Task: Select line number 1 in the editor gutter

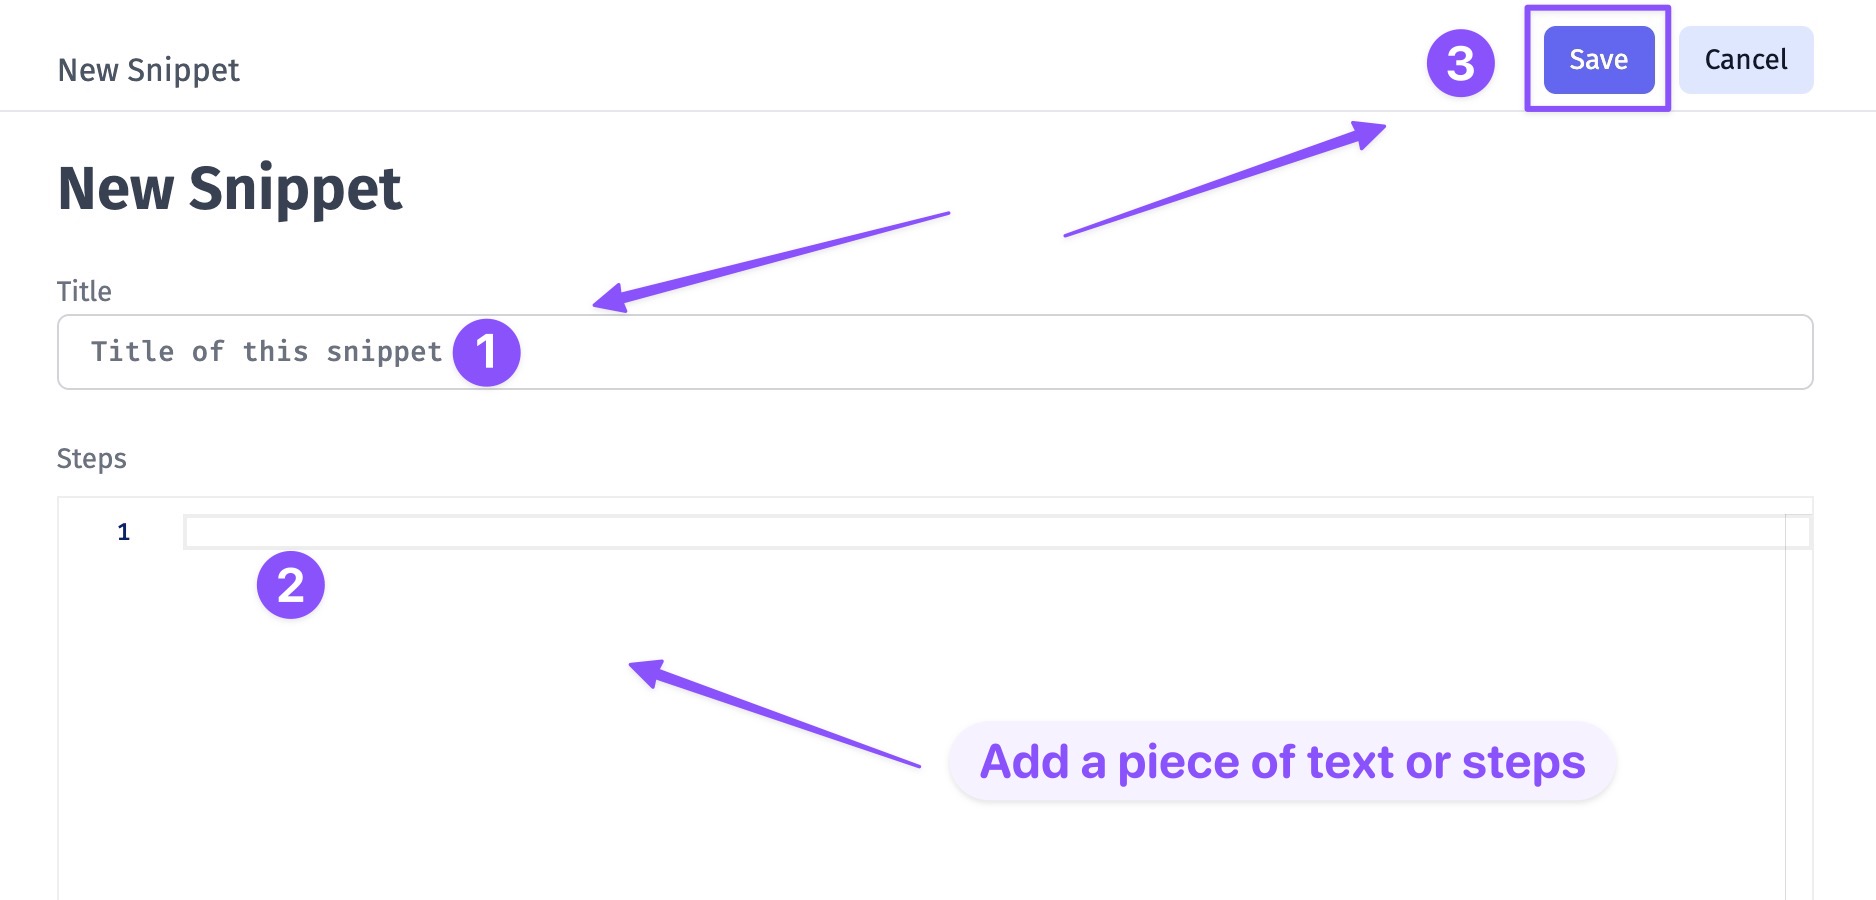Action: point(123,532)
